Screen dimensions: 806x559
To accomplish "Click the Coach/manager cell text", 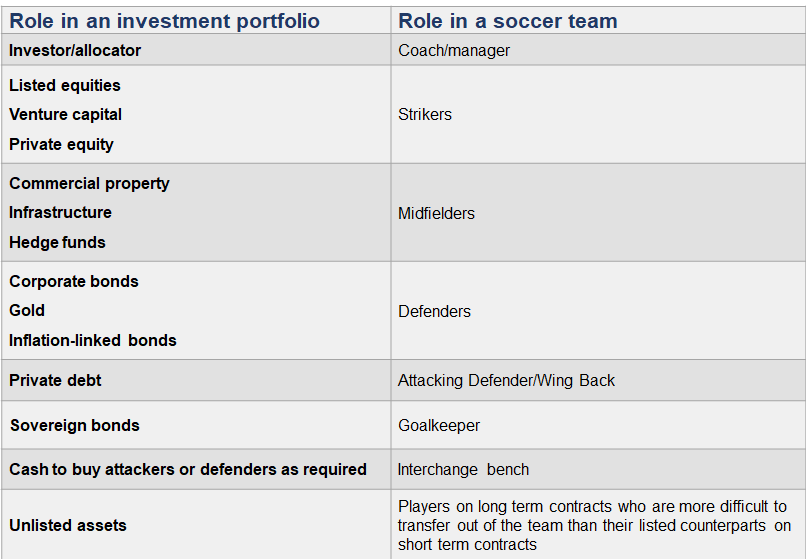I will (453, 50).
